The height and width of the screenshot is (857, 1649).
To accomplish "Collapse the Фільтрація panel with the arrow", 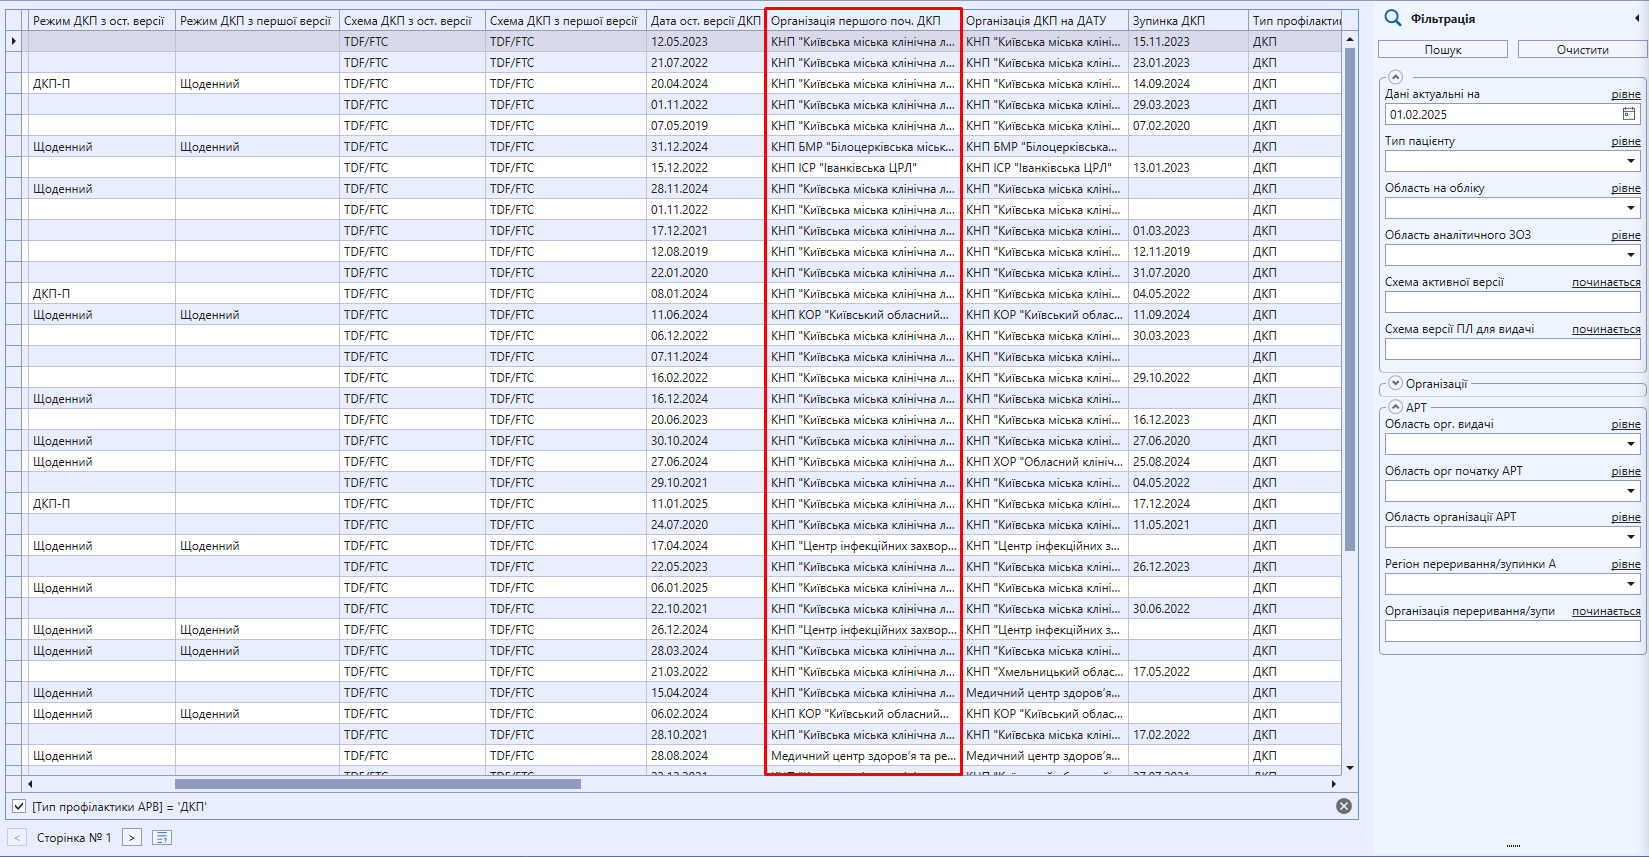I will tap(1636, 18).
